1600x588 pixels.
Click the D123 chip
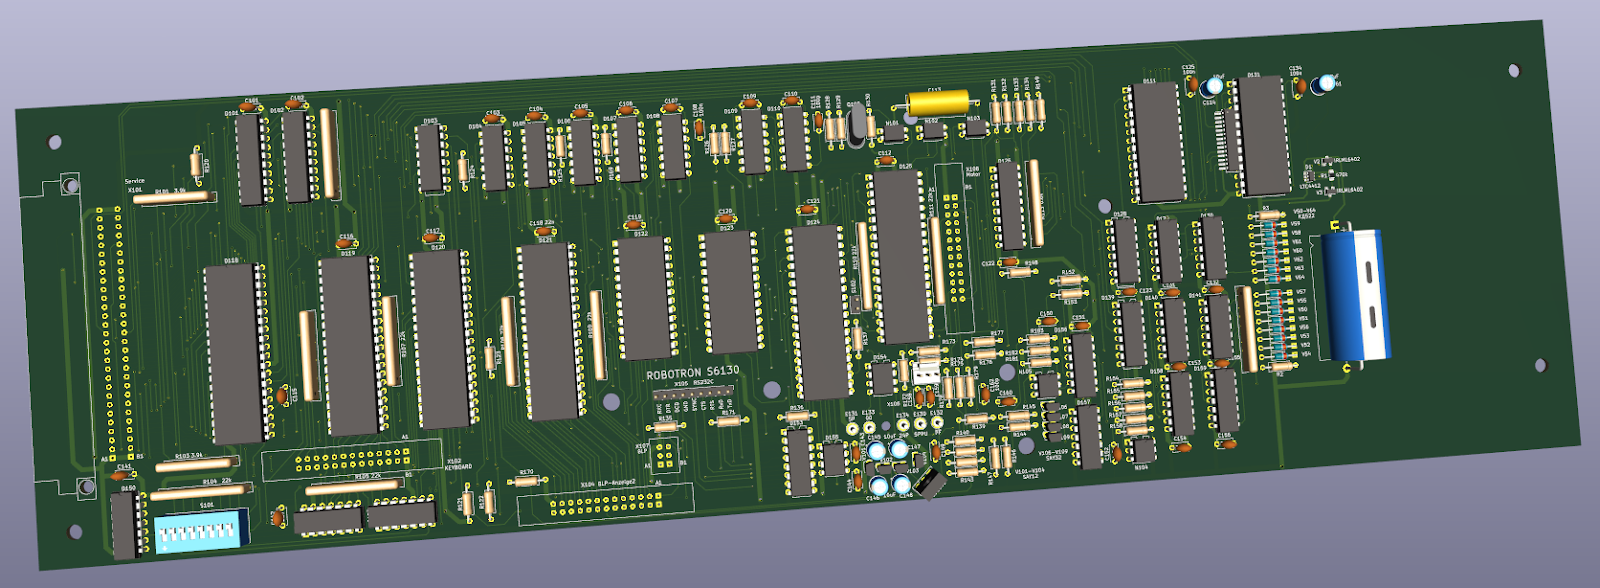[x=729, y=292]
